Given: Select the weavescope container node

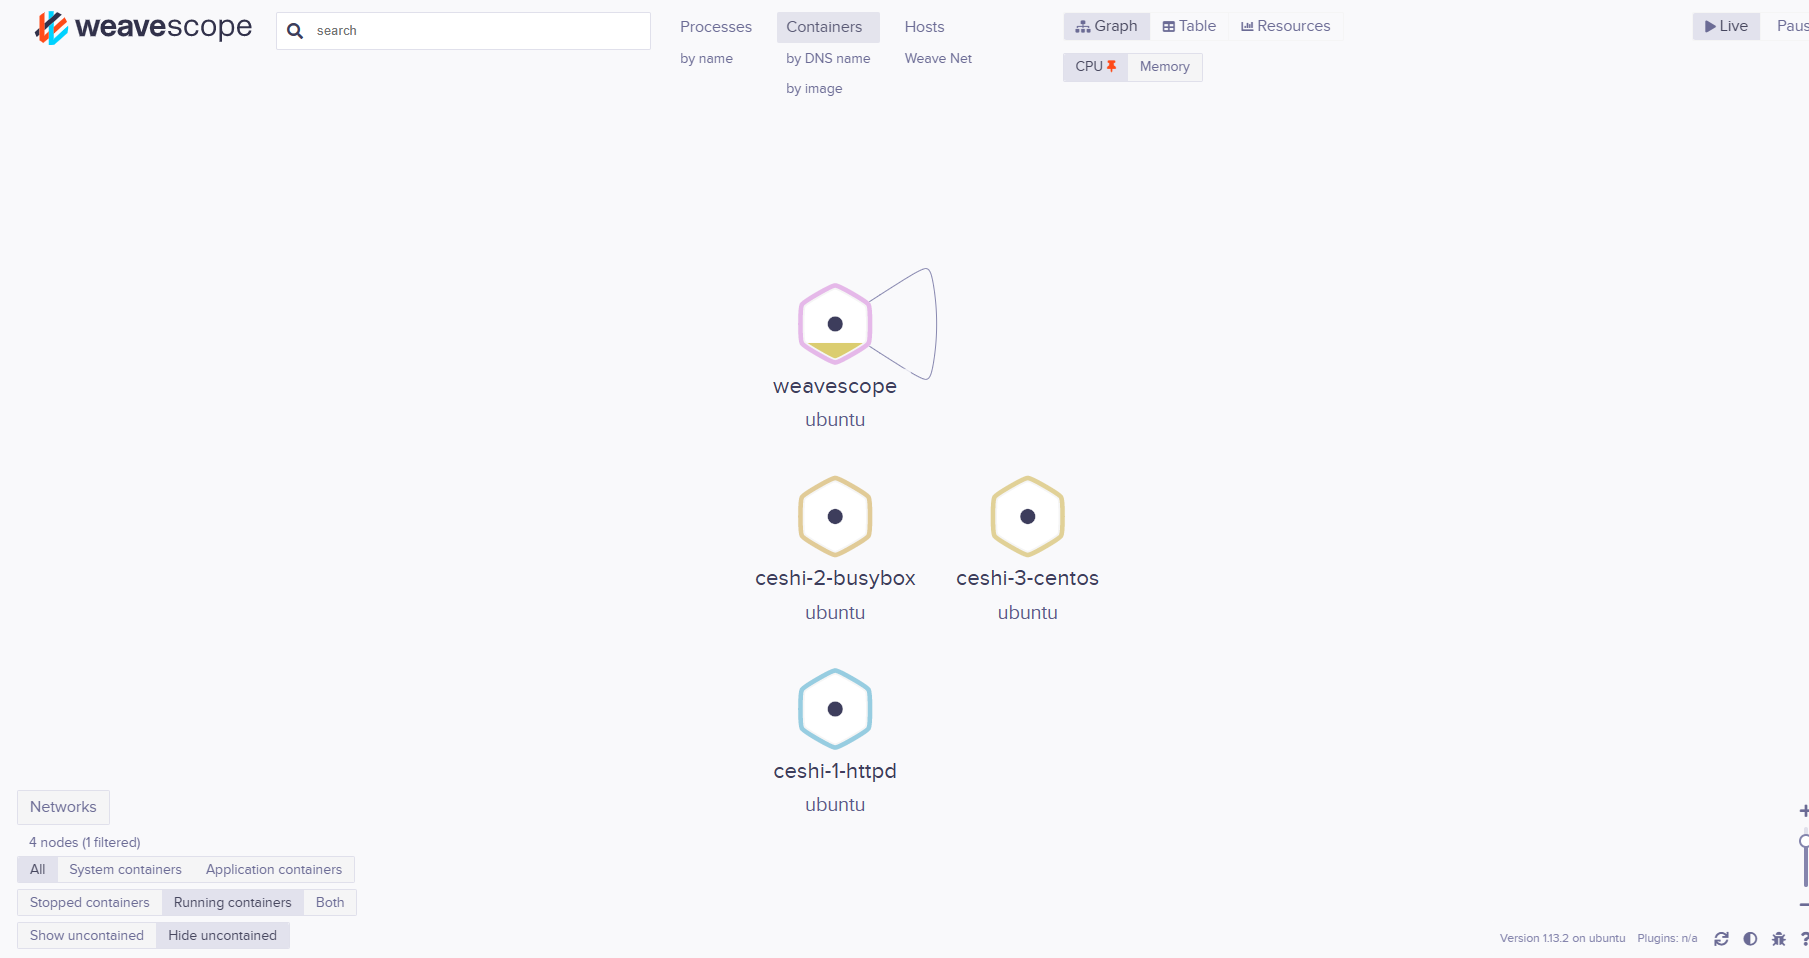Looking at the screenshot, I should click(835, 324).
